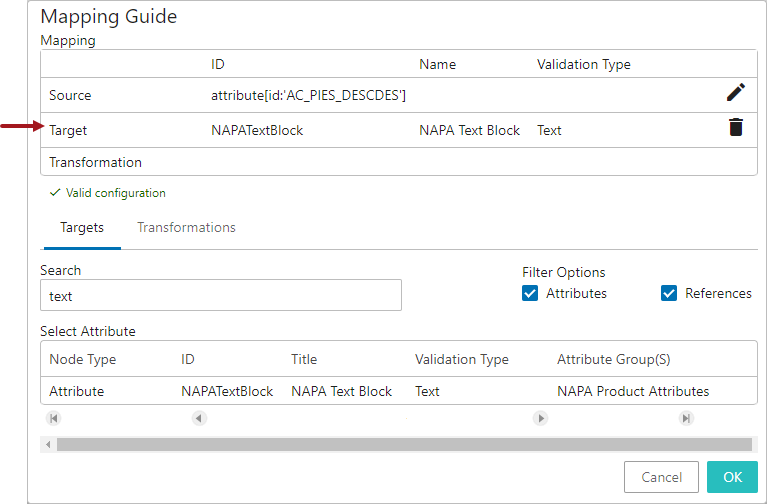Viewport: 767px width, 504px height.
Task: Click the horizontal scrollbar left arrow
Action: pos(48,444)
